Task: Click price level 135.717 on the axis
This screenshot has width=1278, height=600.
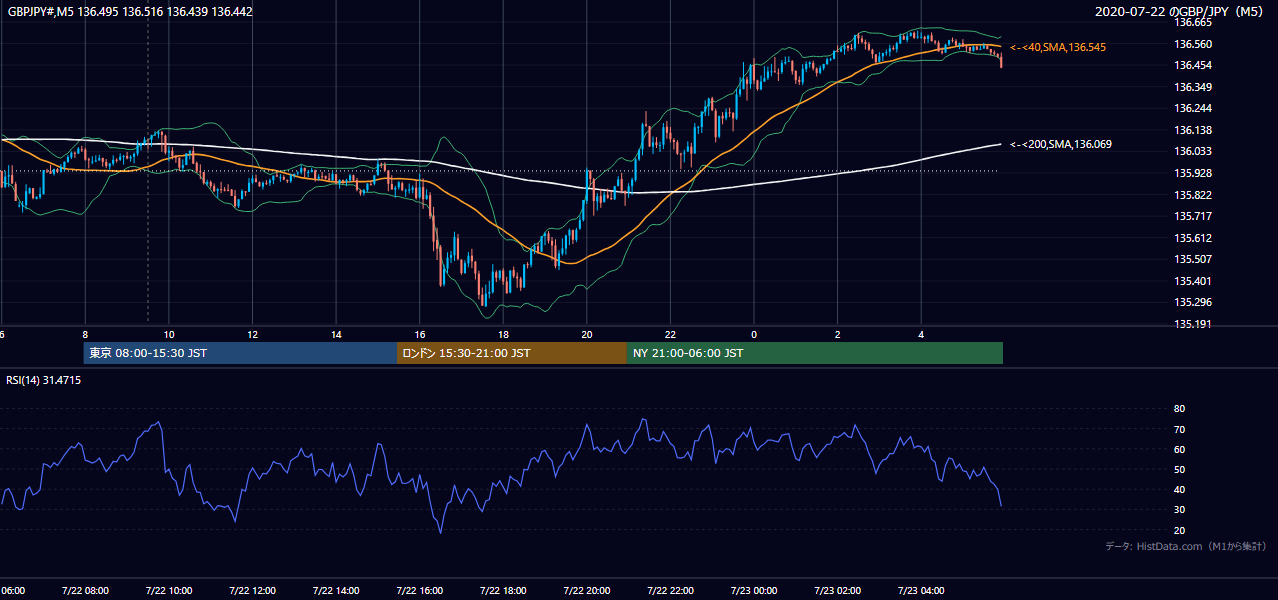Action: [x=1193, y=216]
